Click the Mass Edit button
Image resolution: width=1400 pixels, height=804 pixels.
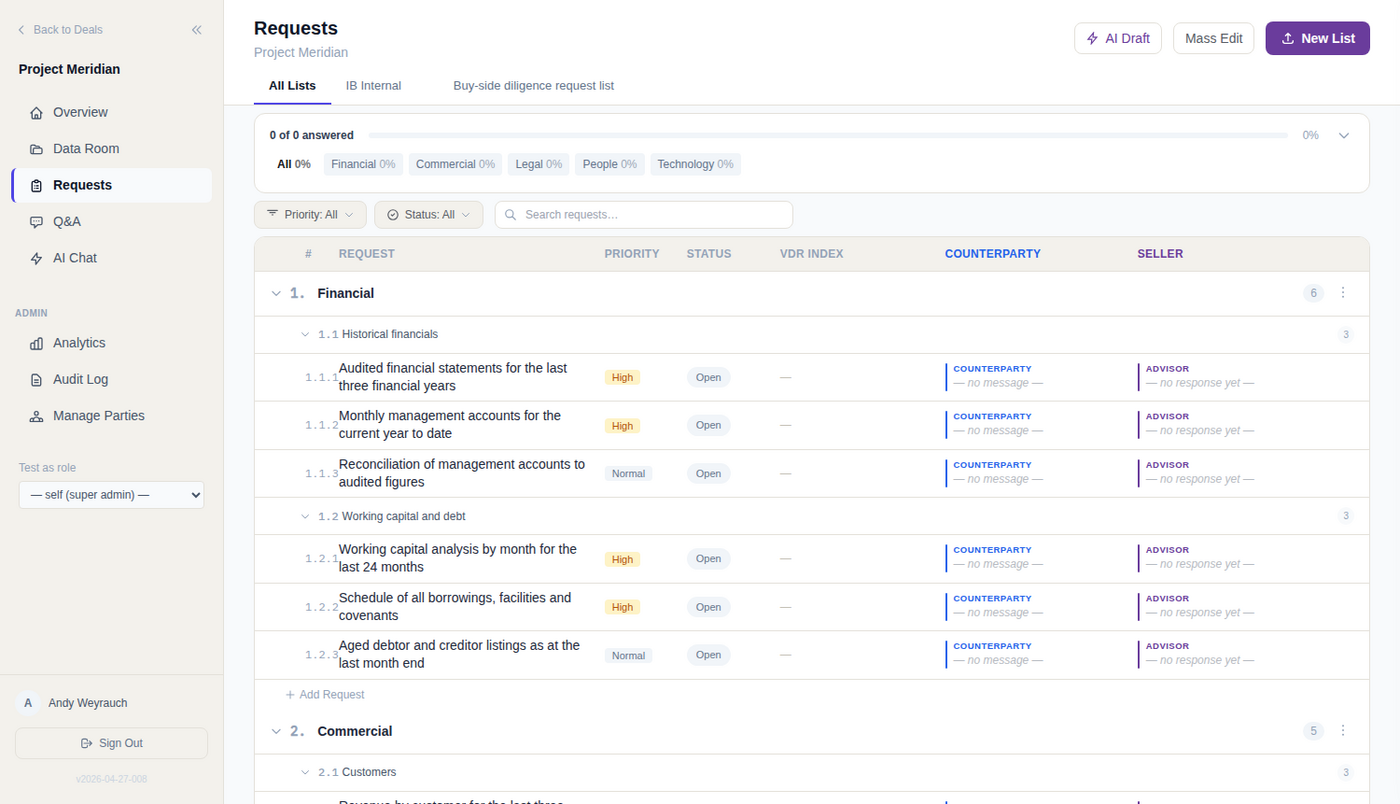(x=1213, y=38)
